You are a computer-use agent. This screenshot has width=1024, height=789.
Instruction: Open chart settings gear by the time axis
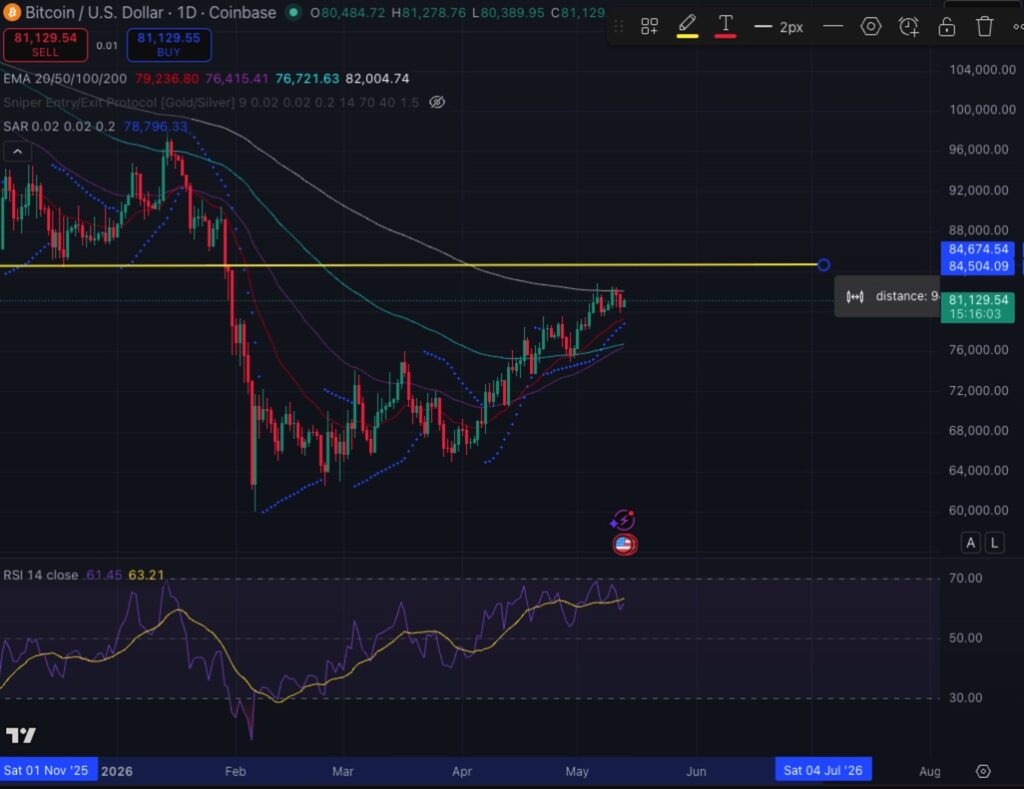(983, 771)
